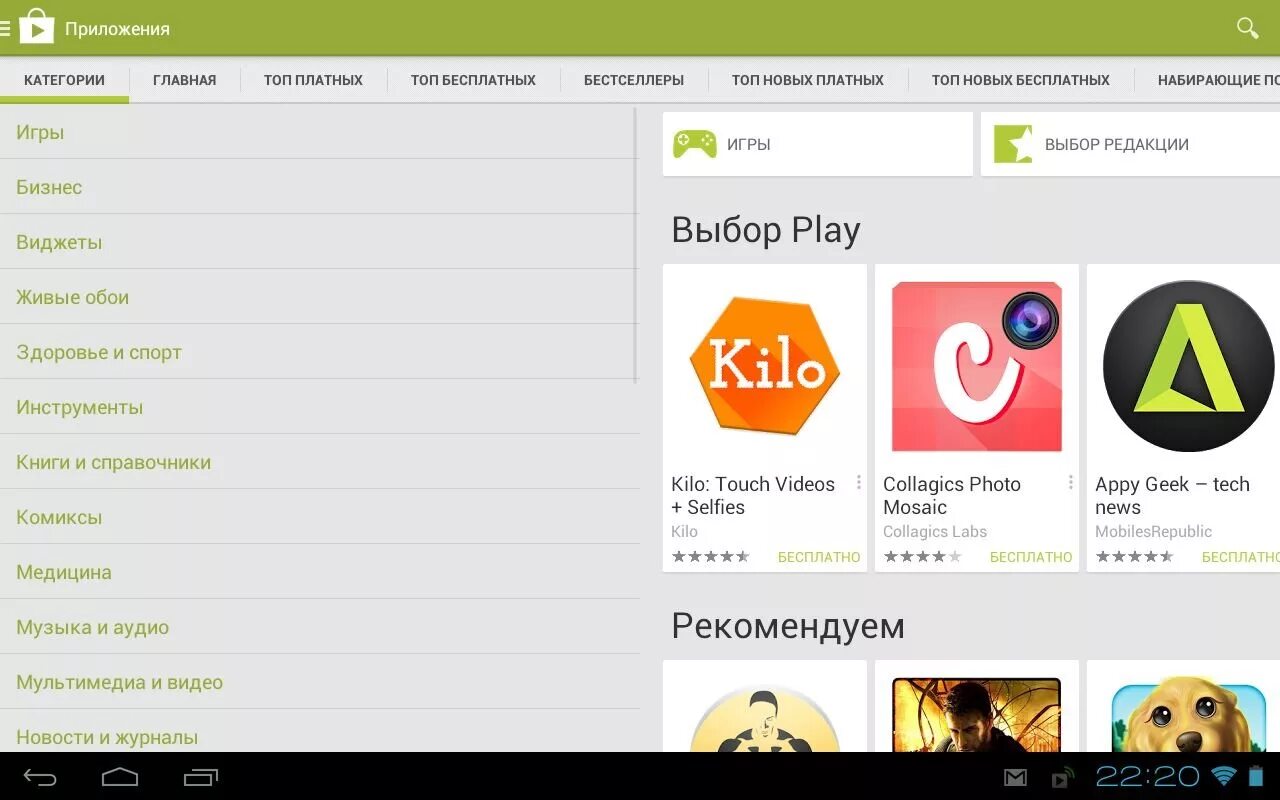Viewport: 1280px width, 800px height.
Task: Click the ИГРЫ button label
Action: [748, 144]
